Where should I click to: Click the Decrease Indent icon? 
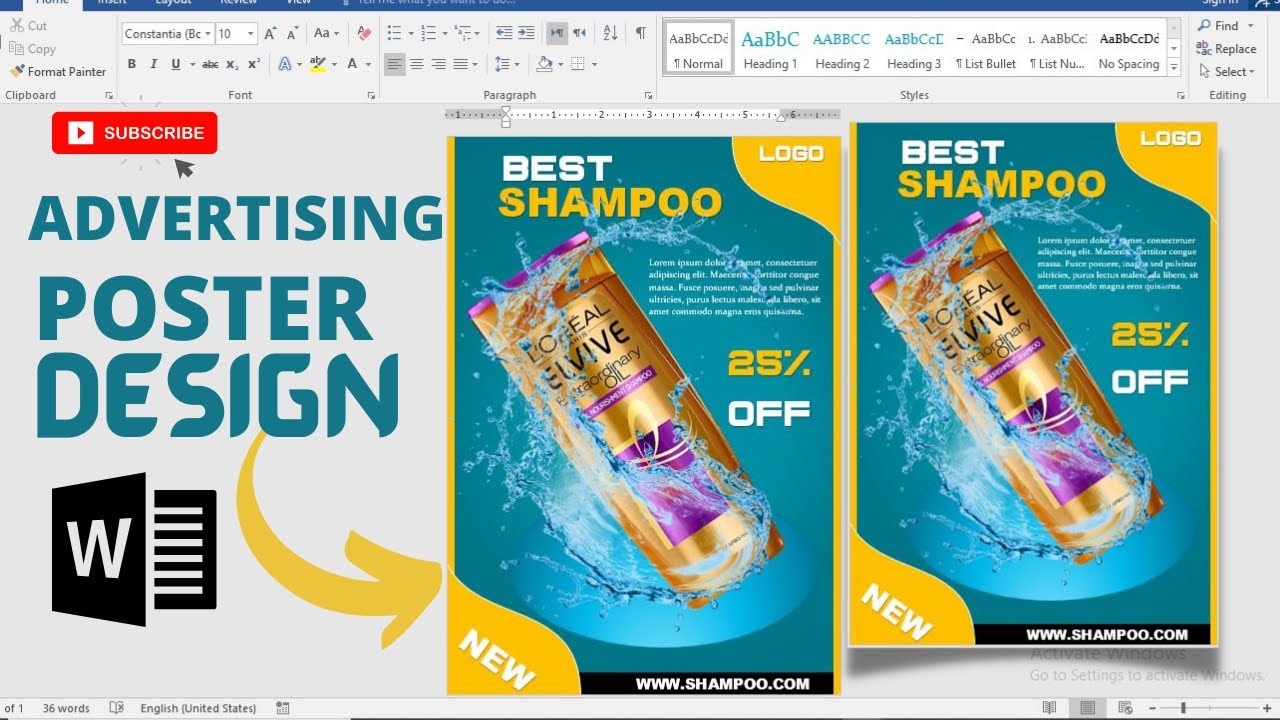click(504, 33)
